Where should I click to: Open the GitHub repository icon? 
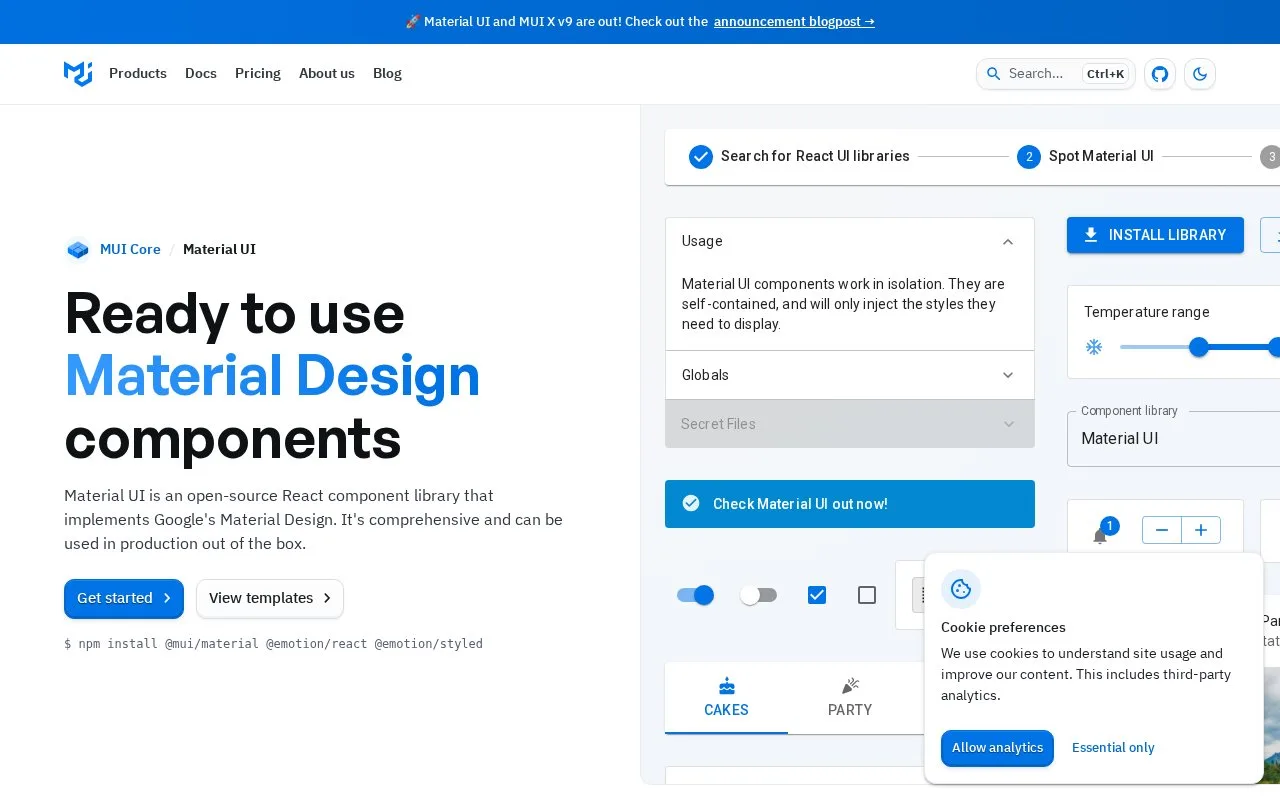1160,74
